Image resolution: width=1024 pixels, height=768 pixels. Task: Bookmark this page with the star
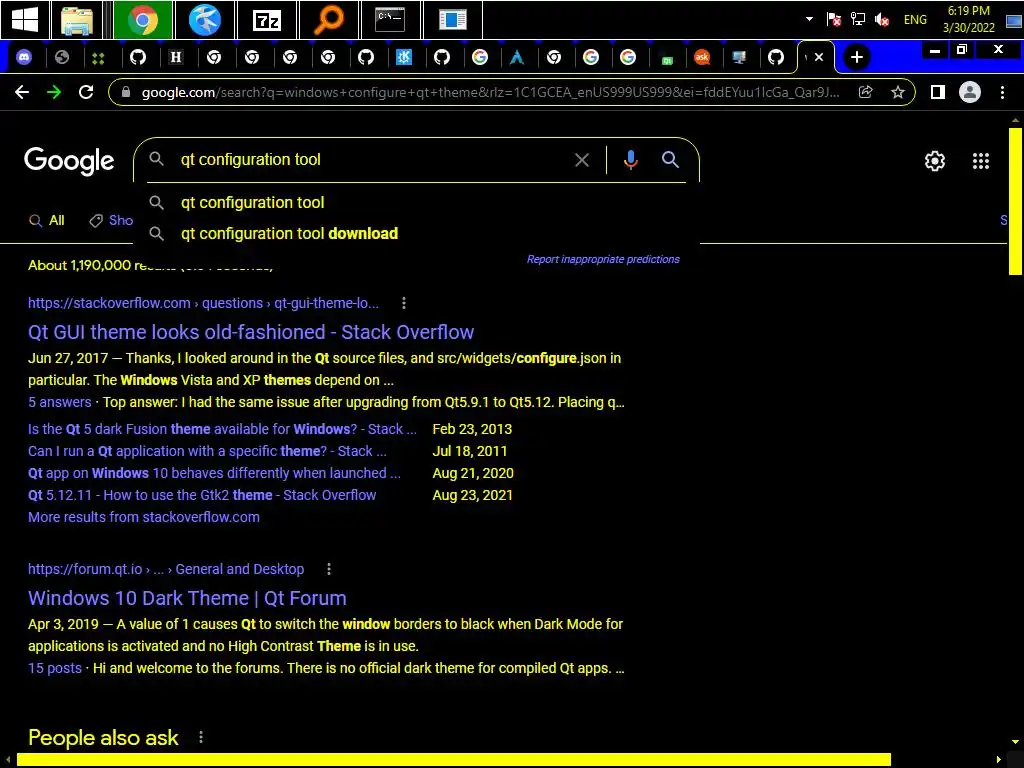pyautogui.click(x=898, y=92)
